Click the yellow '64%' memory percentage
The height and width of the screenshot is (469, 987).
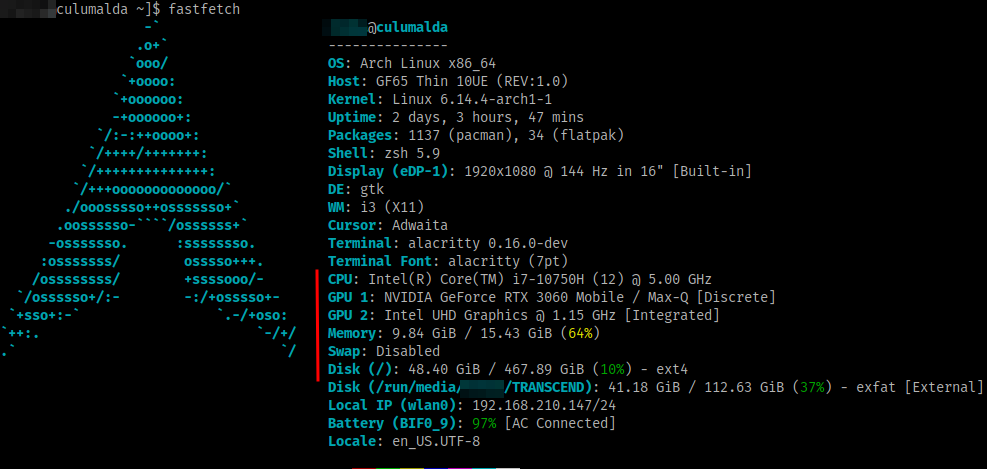580,332
